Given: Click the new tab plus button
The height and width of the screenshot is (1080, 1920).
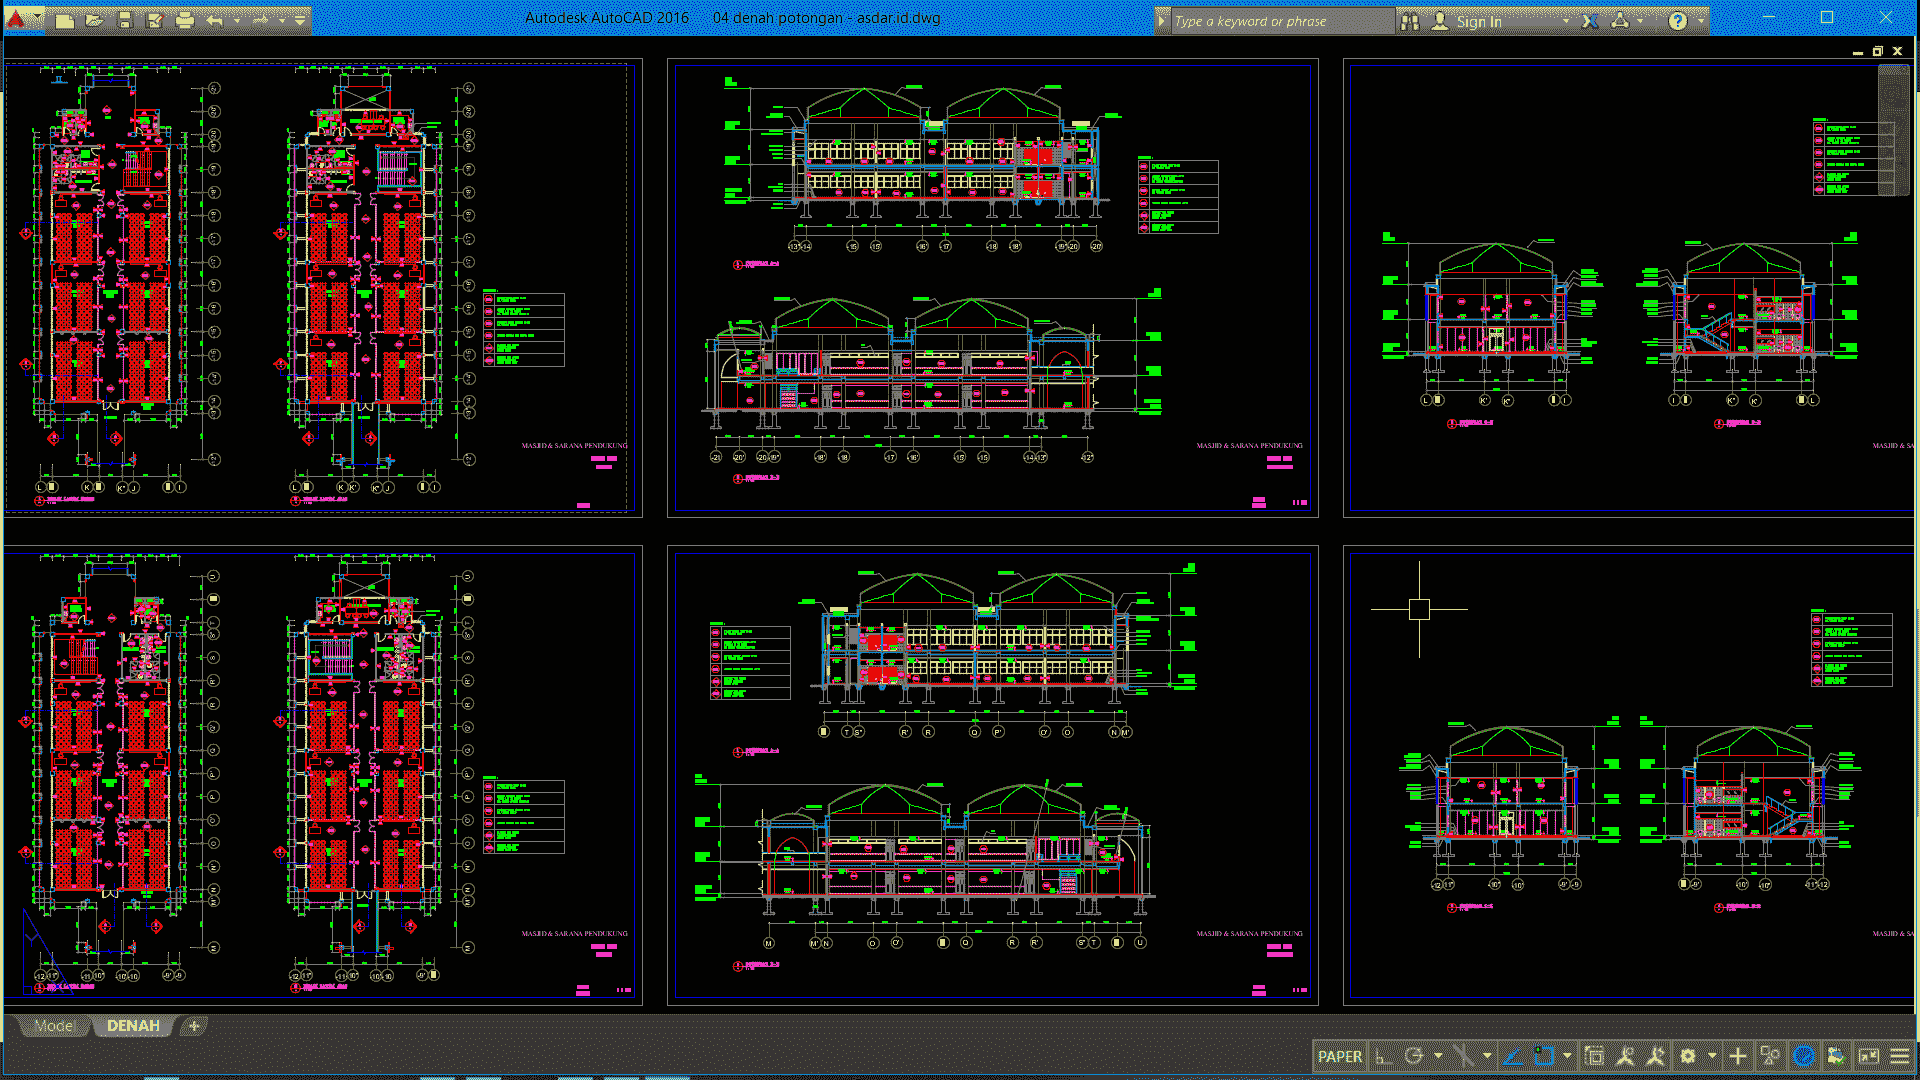Looking at the screenshot, I should (x=194, y=1026).
